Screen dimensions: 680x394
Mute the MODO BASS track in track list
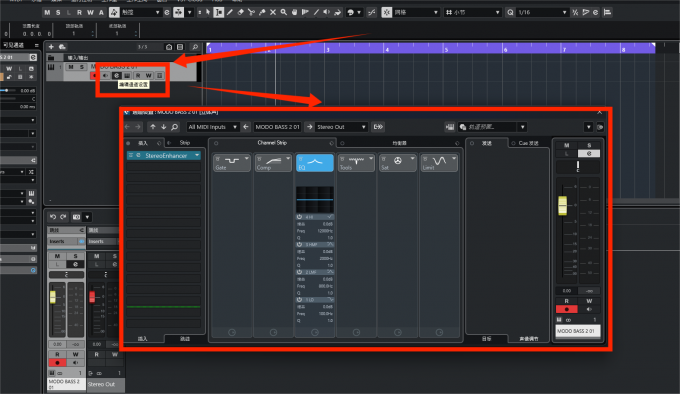click(x=71, y=67)
